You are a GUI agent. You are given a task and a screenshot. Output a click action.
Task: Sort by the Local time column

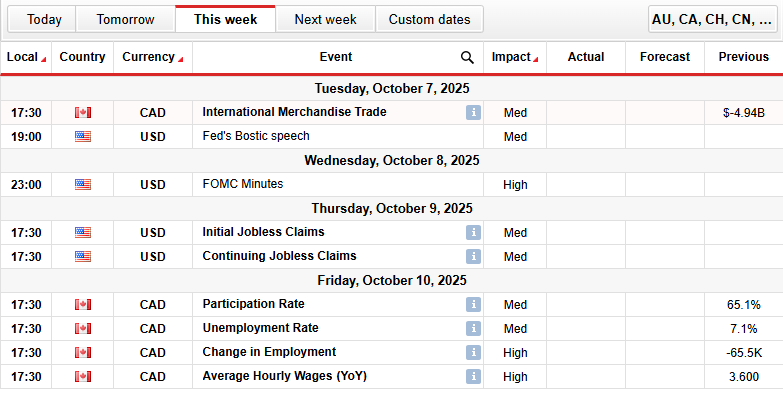[25, 58]
